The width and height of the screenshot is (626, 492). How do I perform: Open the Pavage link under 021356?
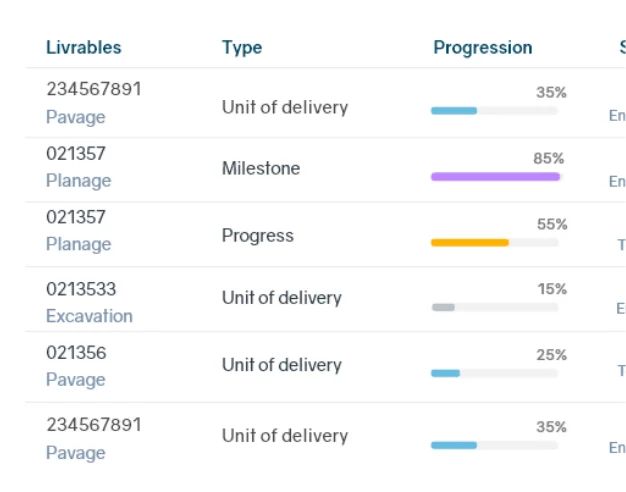click(x=75, y=380)
